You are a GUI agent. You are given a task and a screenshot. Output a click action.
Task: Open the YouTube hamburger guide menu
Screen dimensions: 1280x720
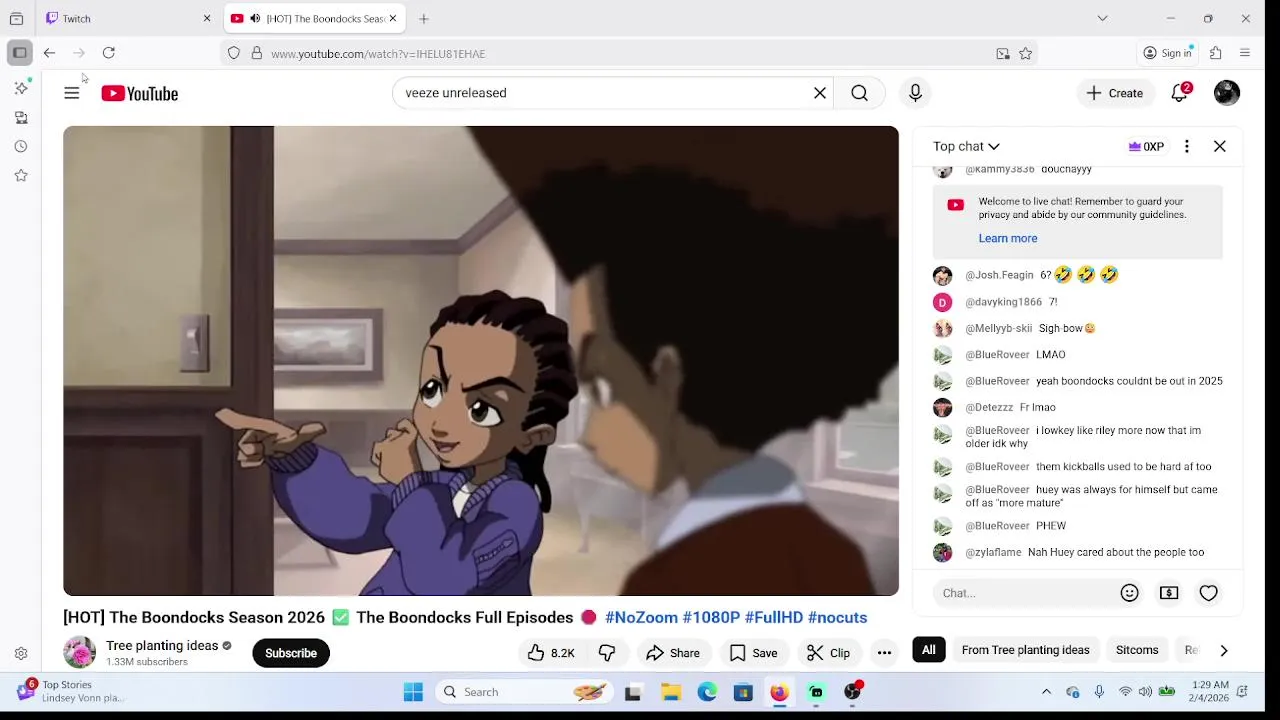(x=71, y=93)
